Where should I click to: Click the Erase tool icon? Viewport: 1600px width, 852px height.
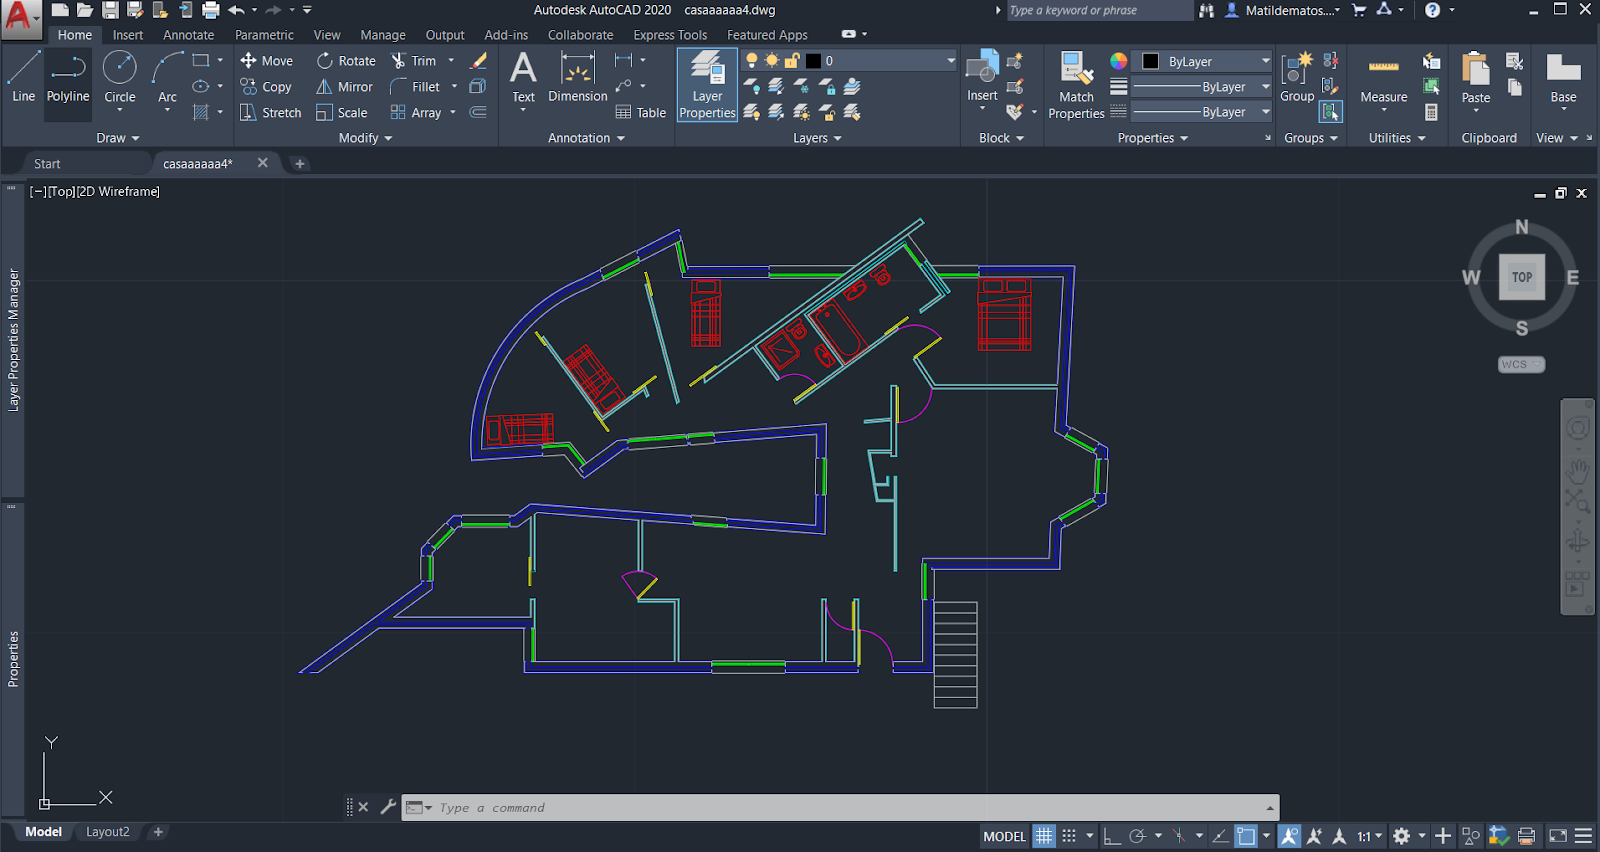coord(479,61)
